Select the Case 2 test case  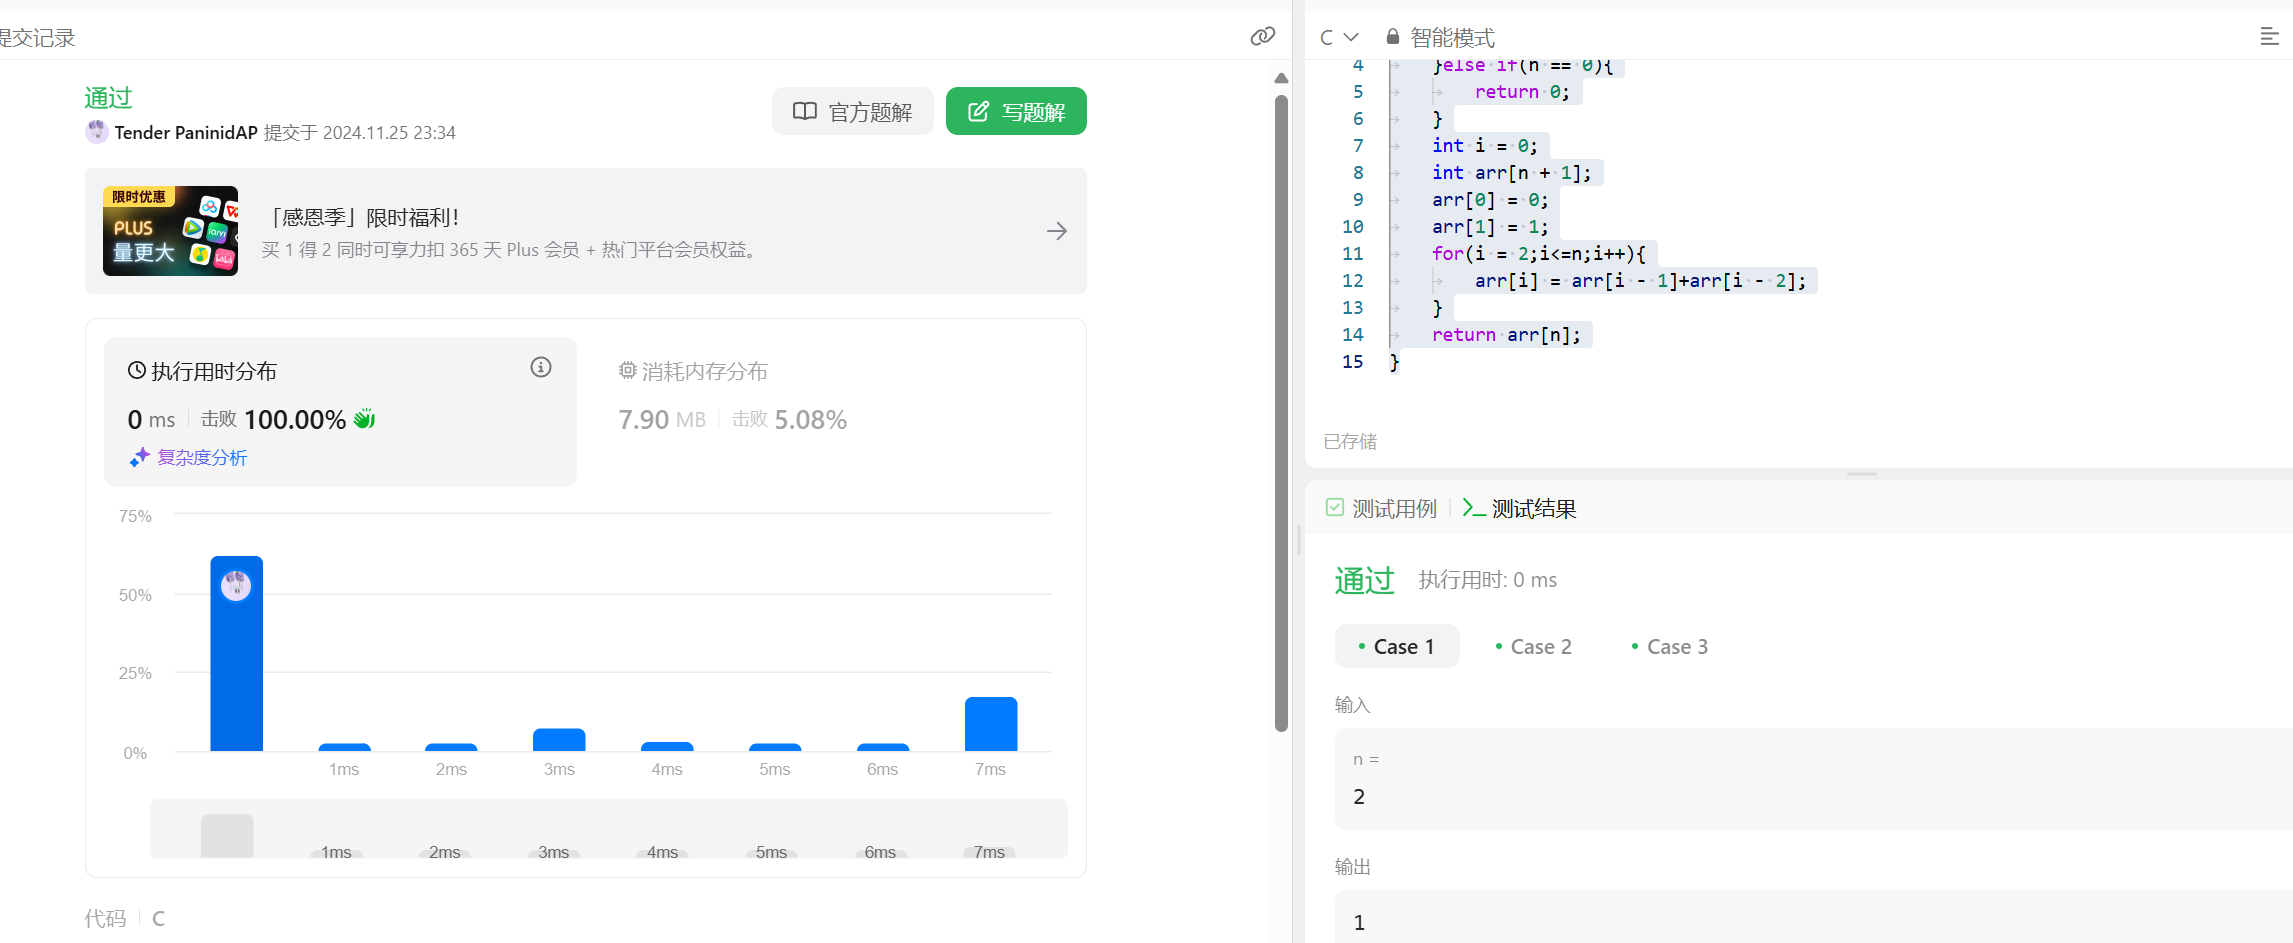click(x=1533, y=647)
